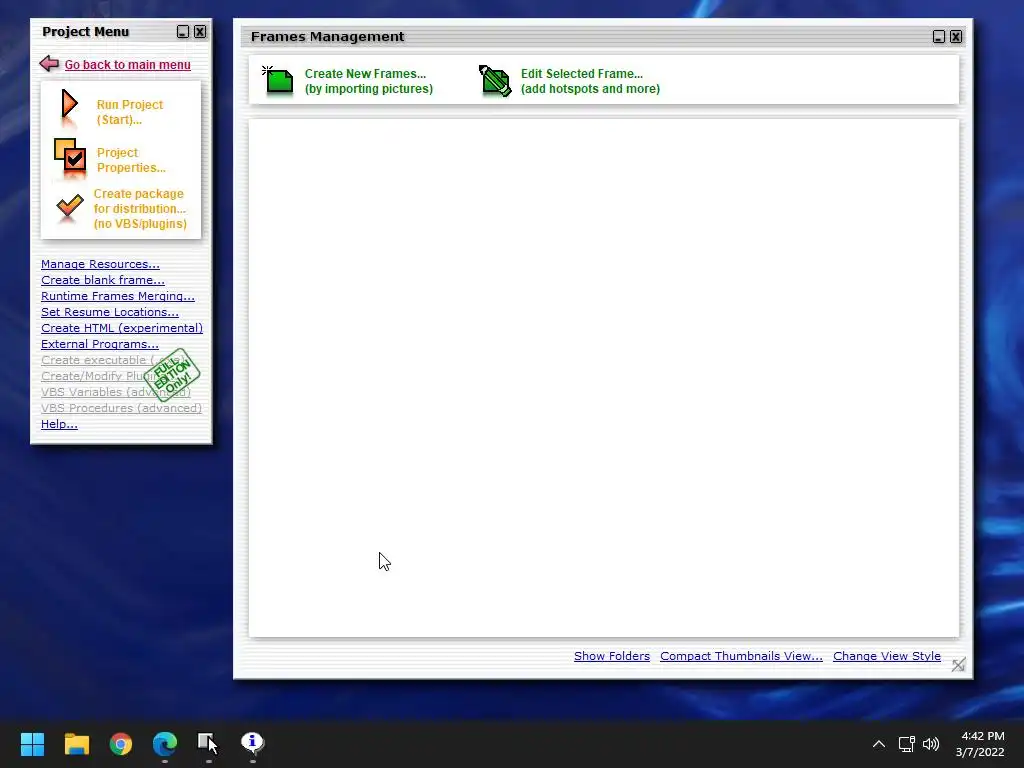
Task: Click Create blank frame... link
Action: (x=103, y=280)
